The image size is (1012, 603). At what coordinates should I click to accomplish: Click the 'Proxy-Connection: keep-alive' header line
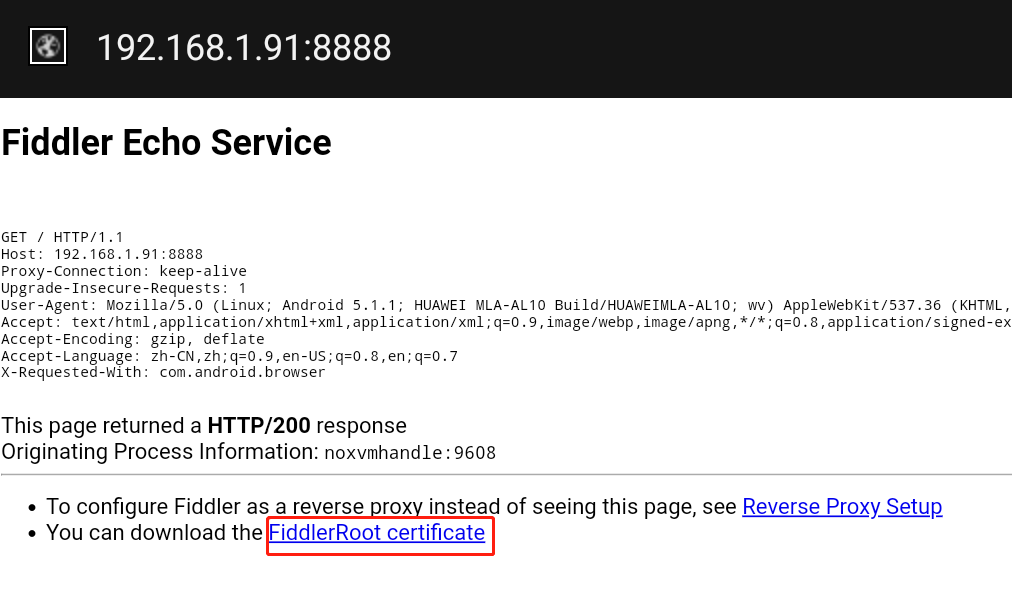point(124,271)
